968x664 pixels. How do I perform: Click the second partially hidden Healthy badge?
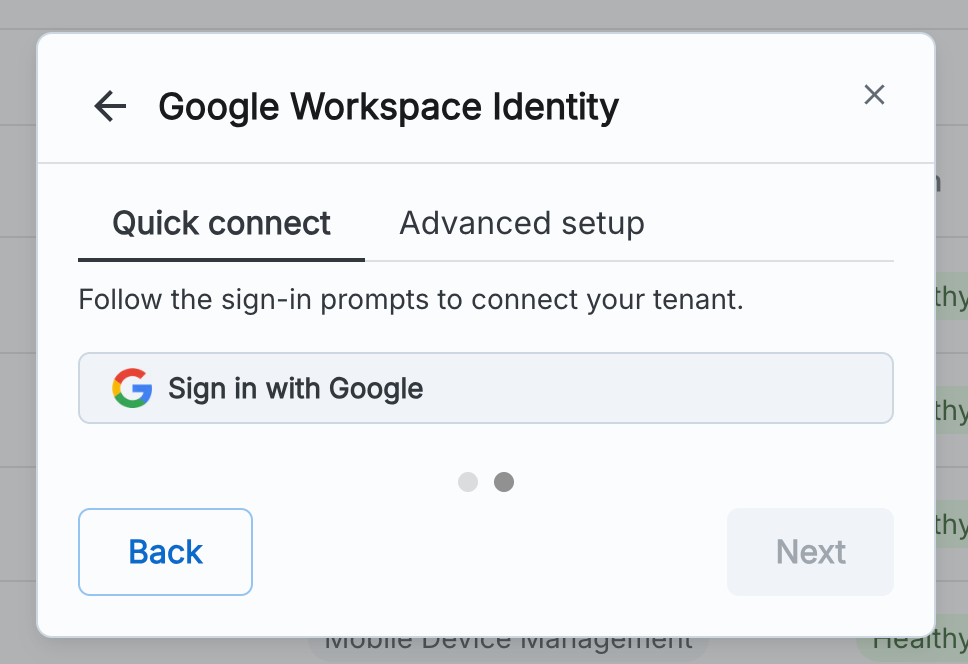point(951,410)
